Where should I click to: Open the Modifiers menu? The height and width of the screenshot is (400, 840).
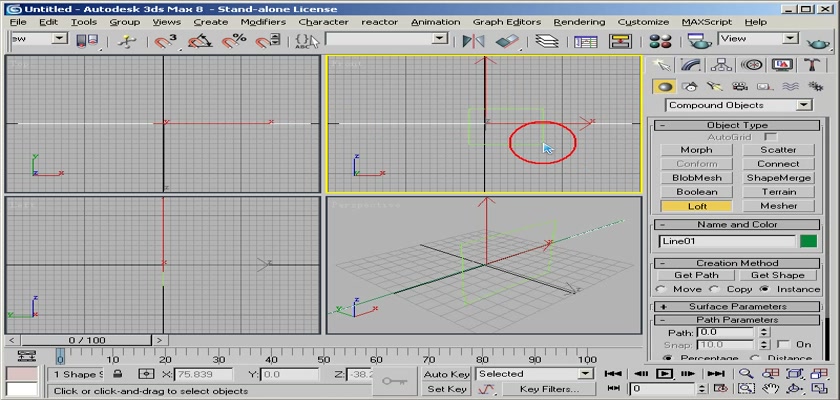[x=263, y=21]
